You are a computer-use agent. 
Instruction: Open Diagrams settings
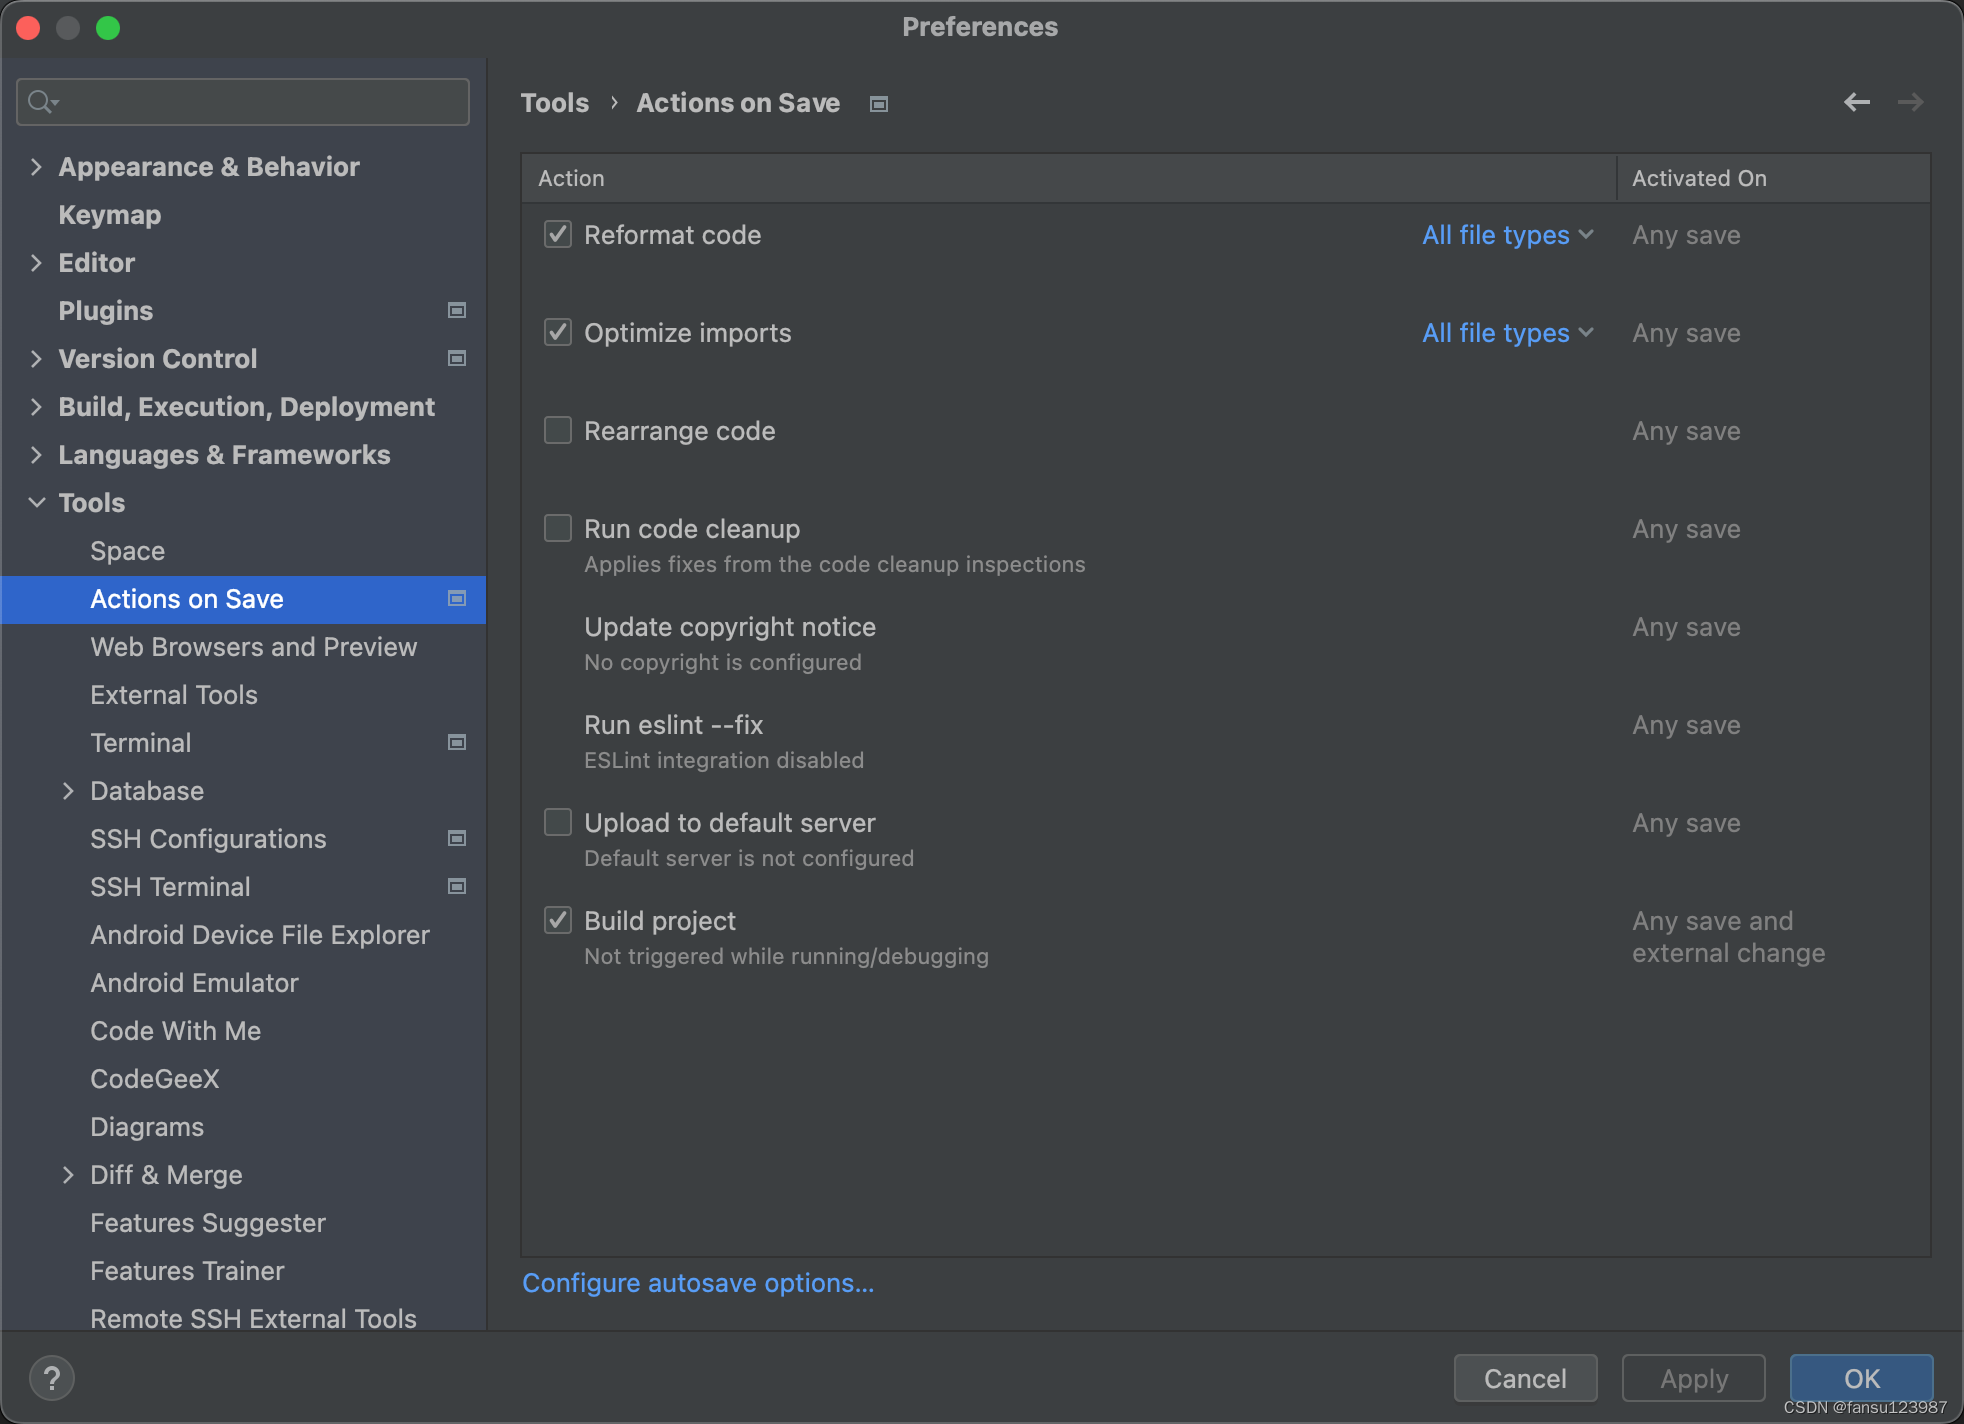click(147, 1127)
